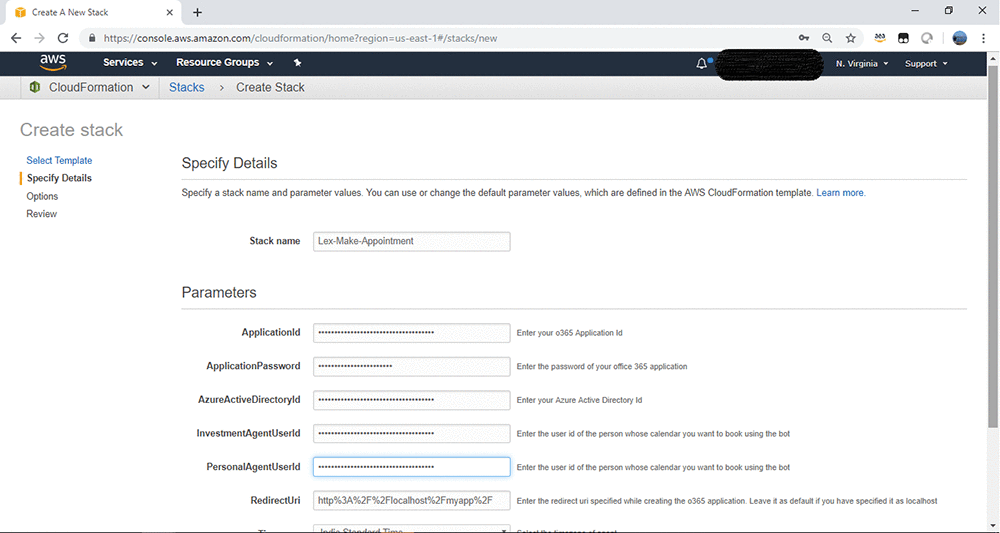The height and width of the screenshot is (533, 1000).
Task: Go to the Select Template step
Action: pos(59,161)
